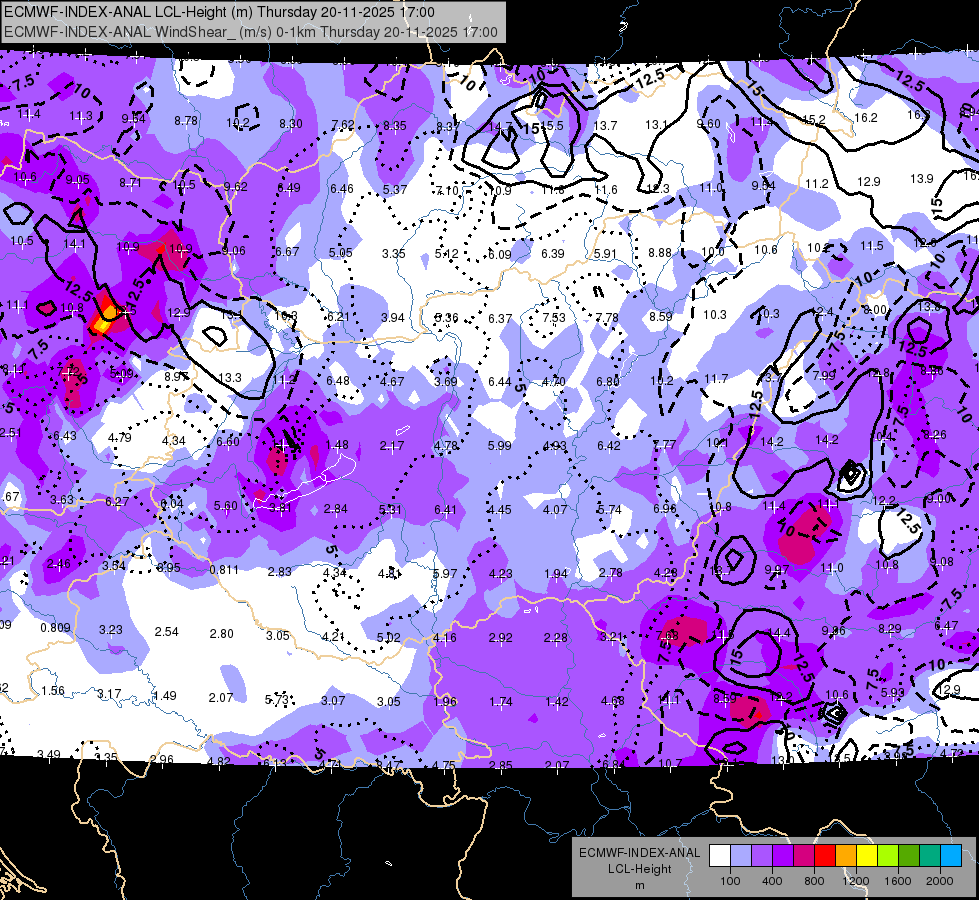This screenshot has width=979, height=900.
Task: Click the legend 'LCL-Height' title text
Action: point(640,869)
